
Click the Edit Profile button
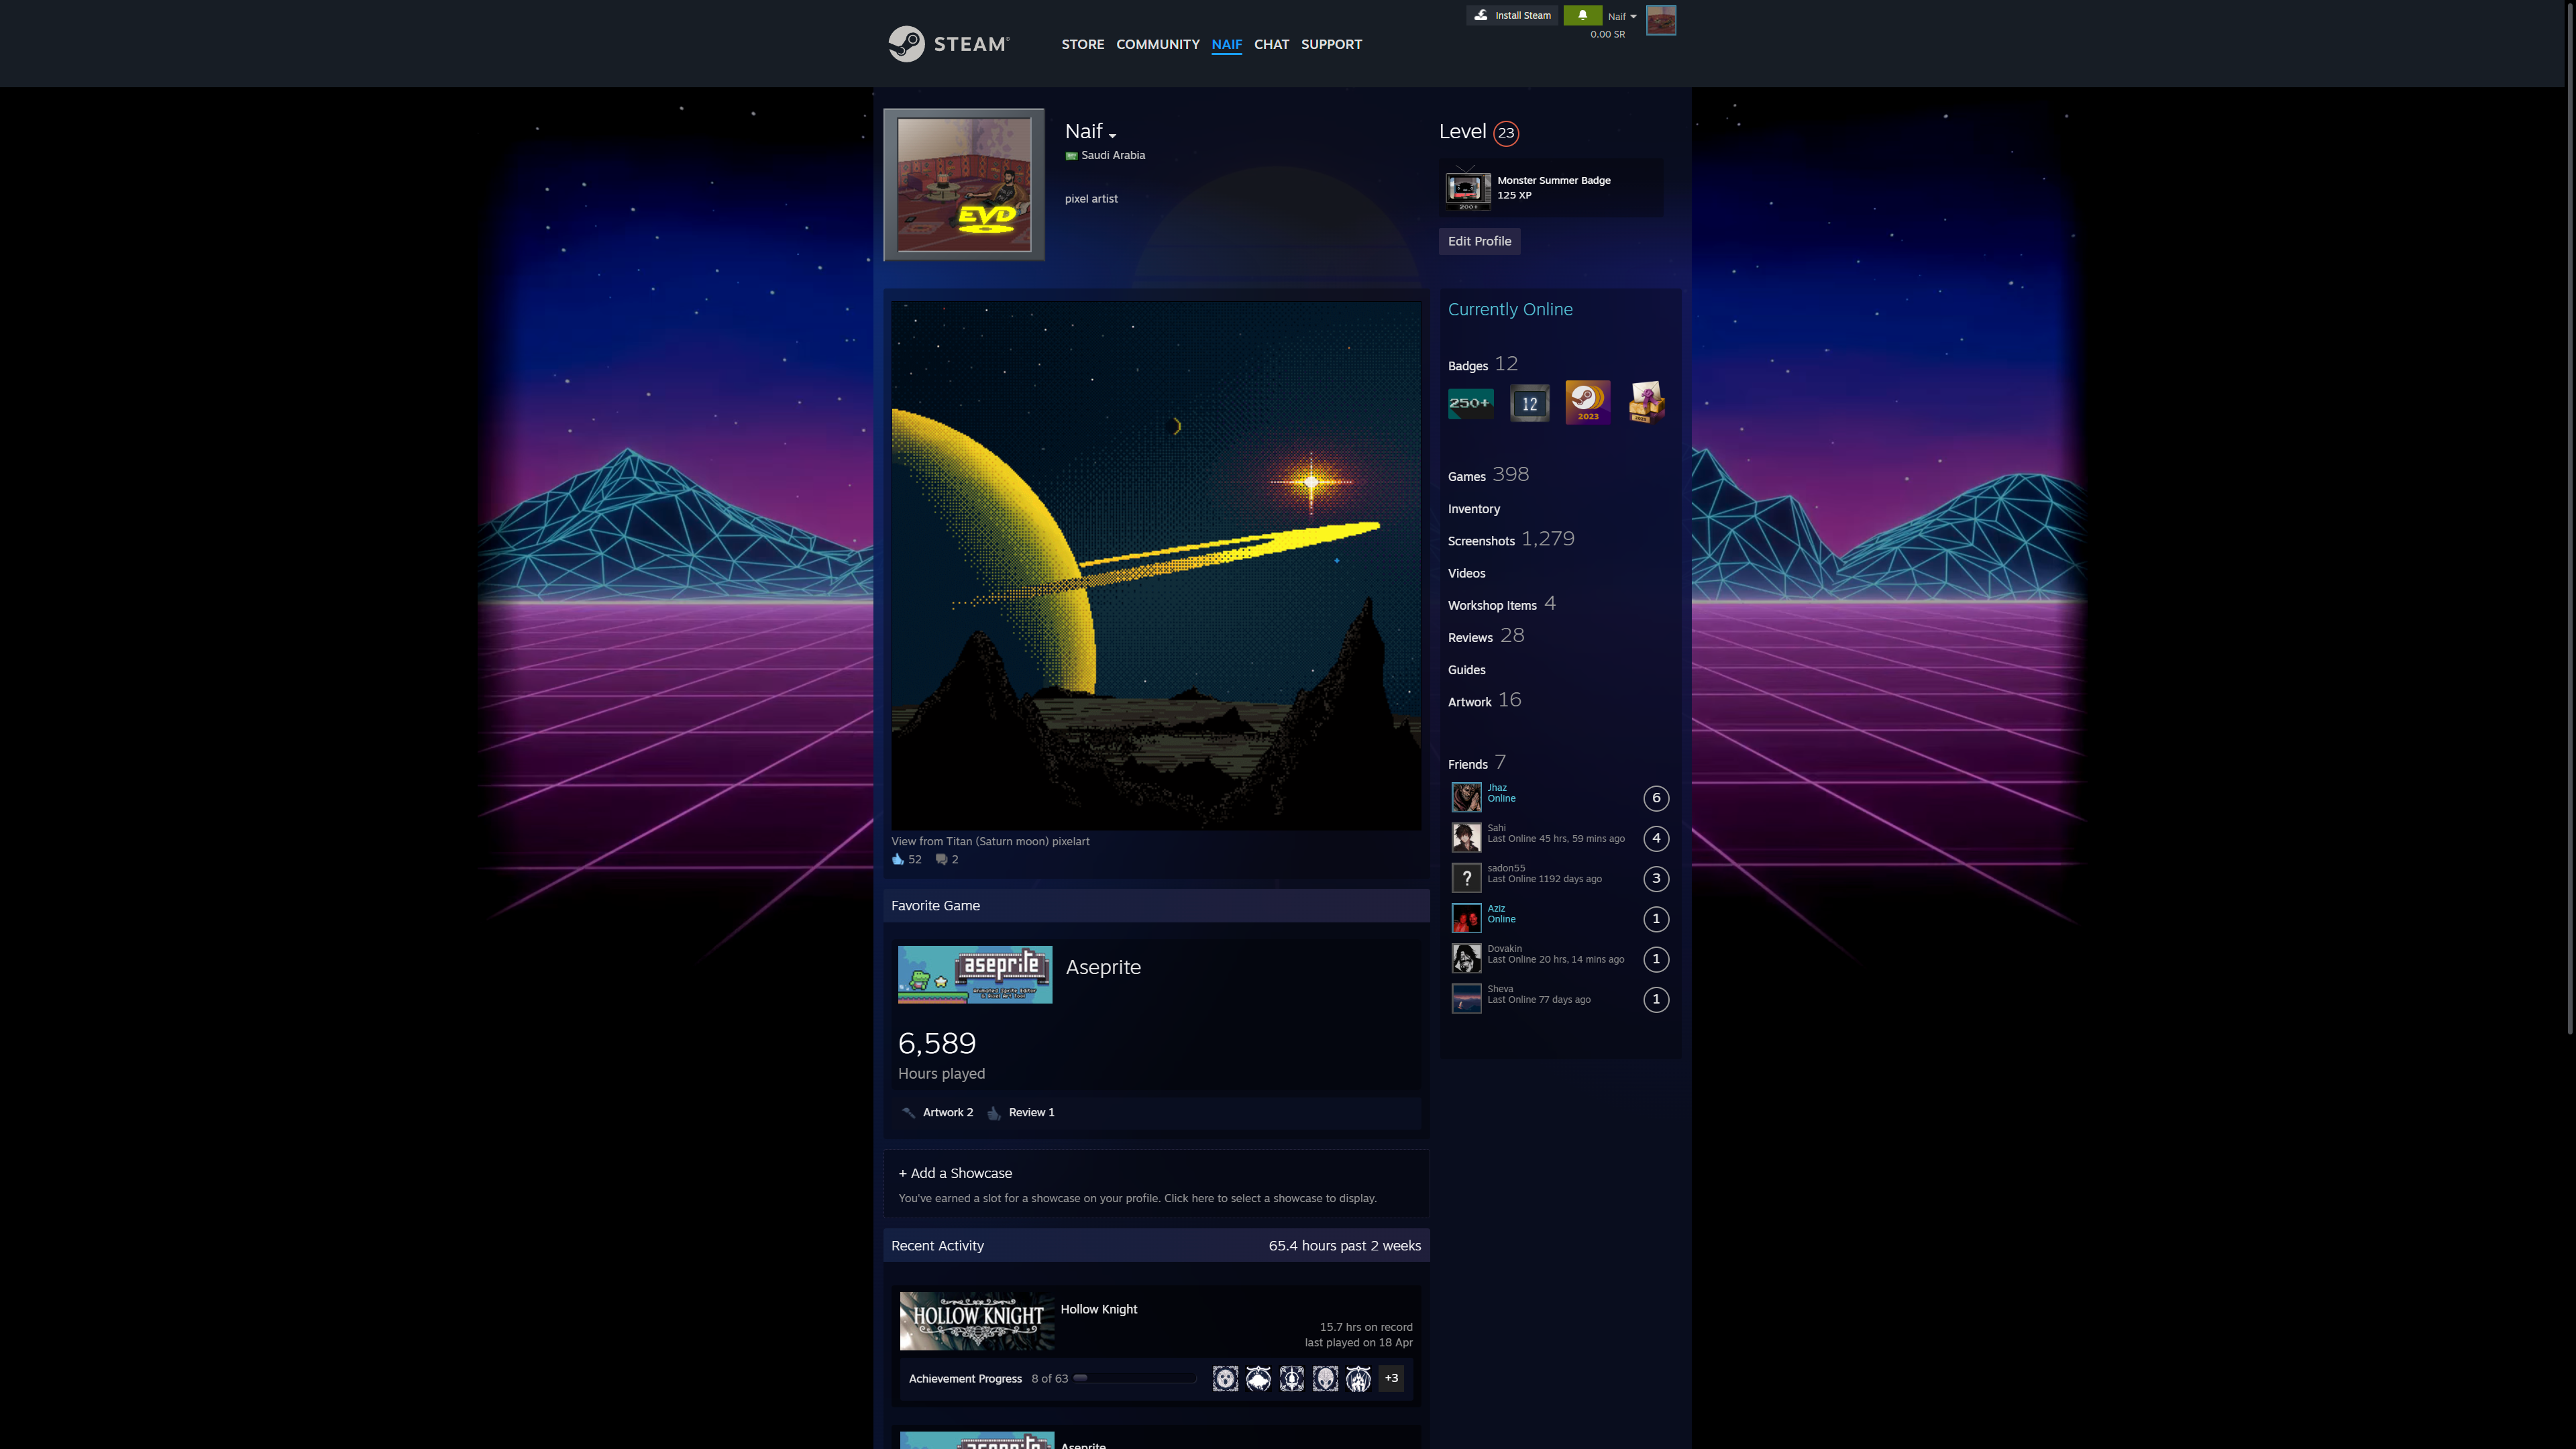click(1479, 241)
